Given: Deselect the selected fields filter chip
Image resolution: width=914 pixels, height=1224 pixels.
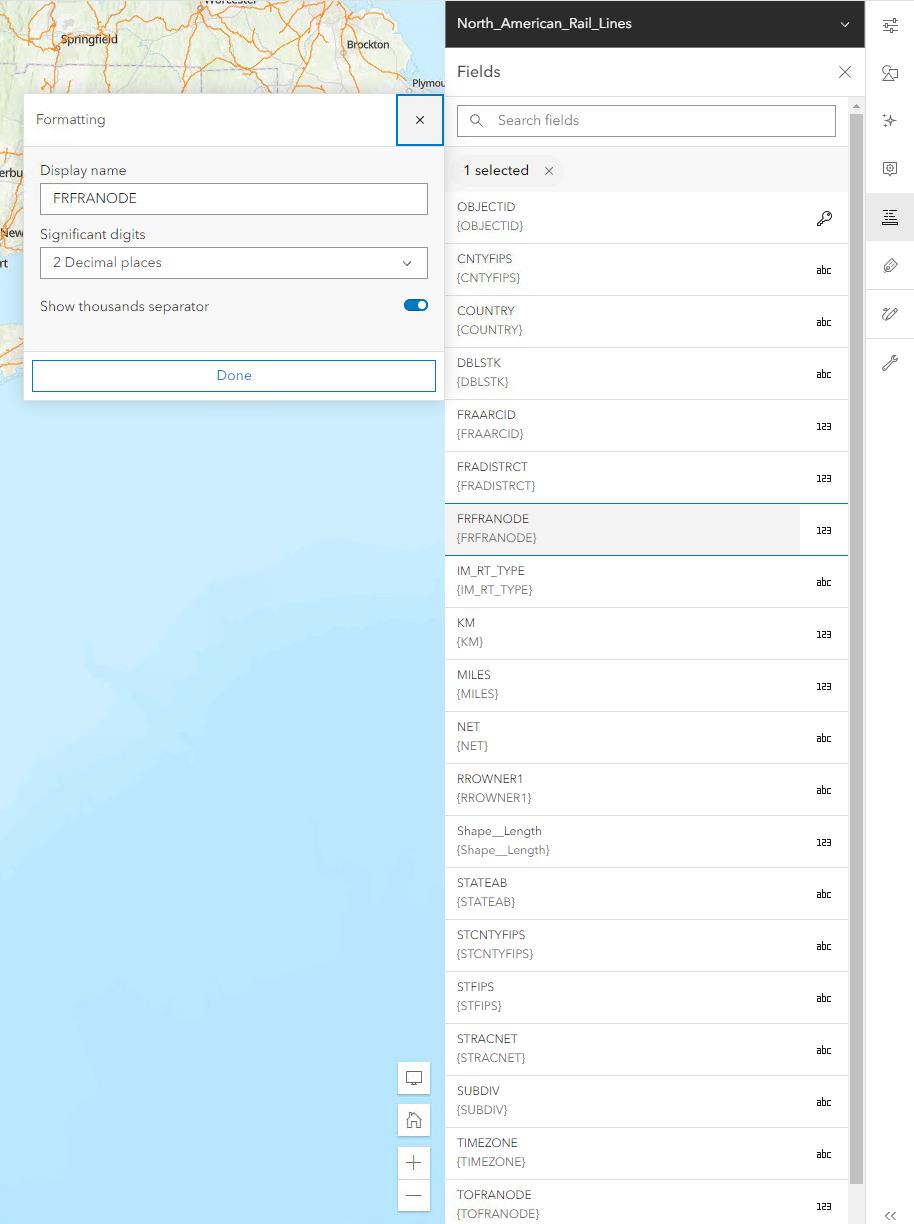Looking at the screenshot, I should click(548, 170).
